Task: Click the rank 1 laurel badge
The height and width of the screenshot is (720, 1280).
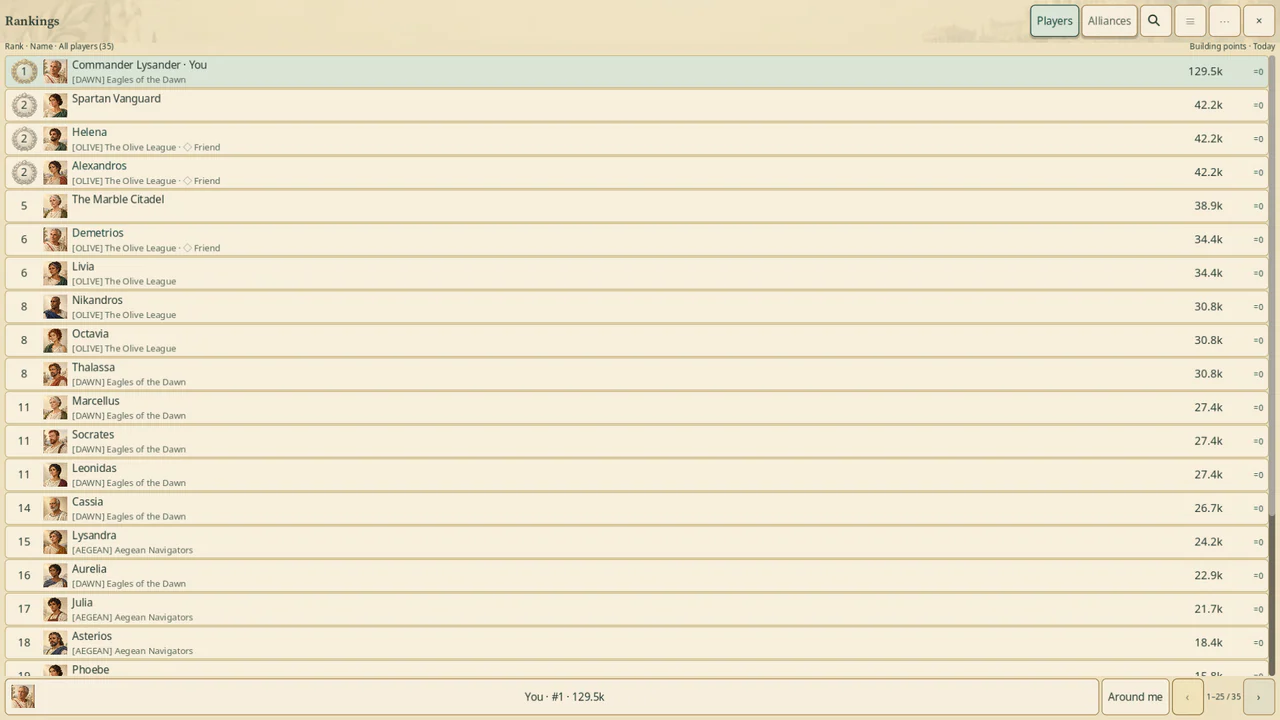Action: click(24, 71)
